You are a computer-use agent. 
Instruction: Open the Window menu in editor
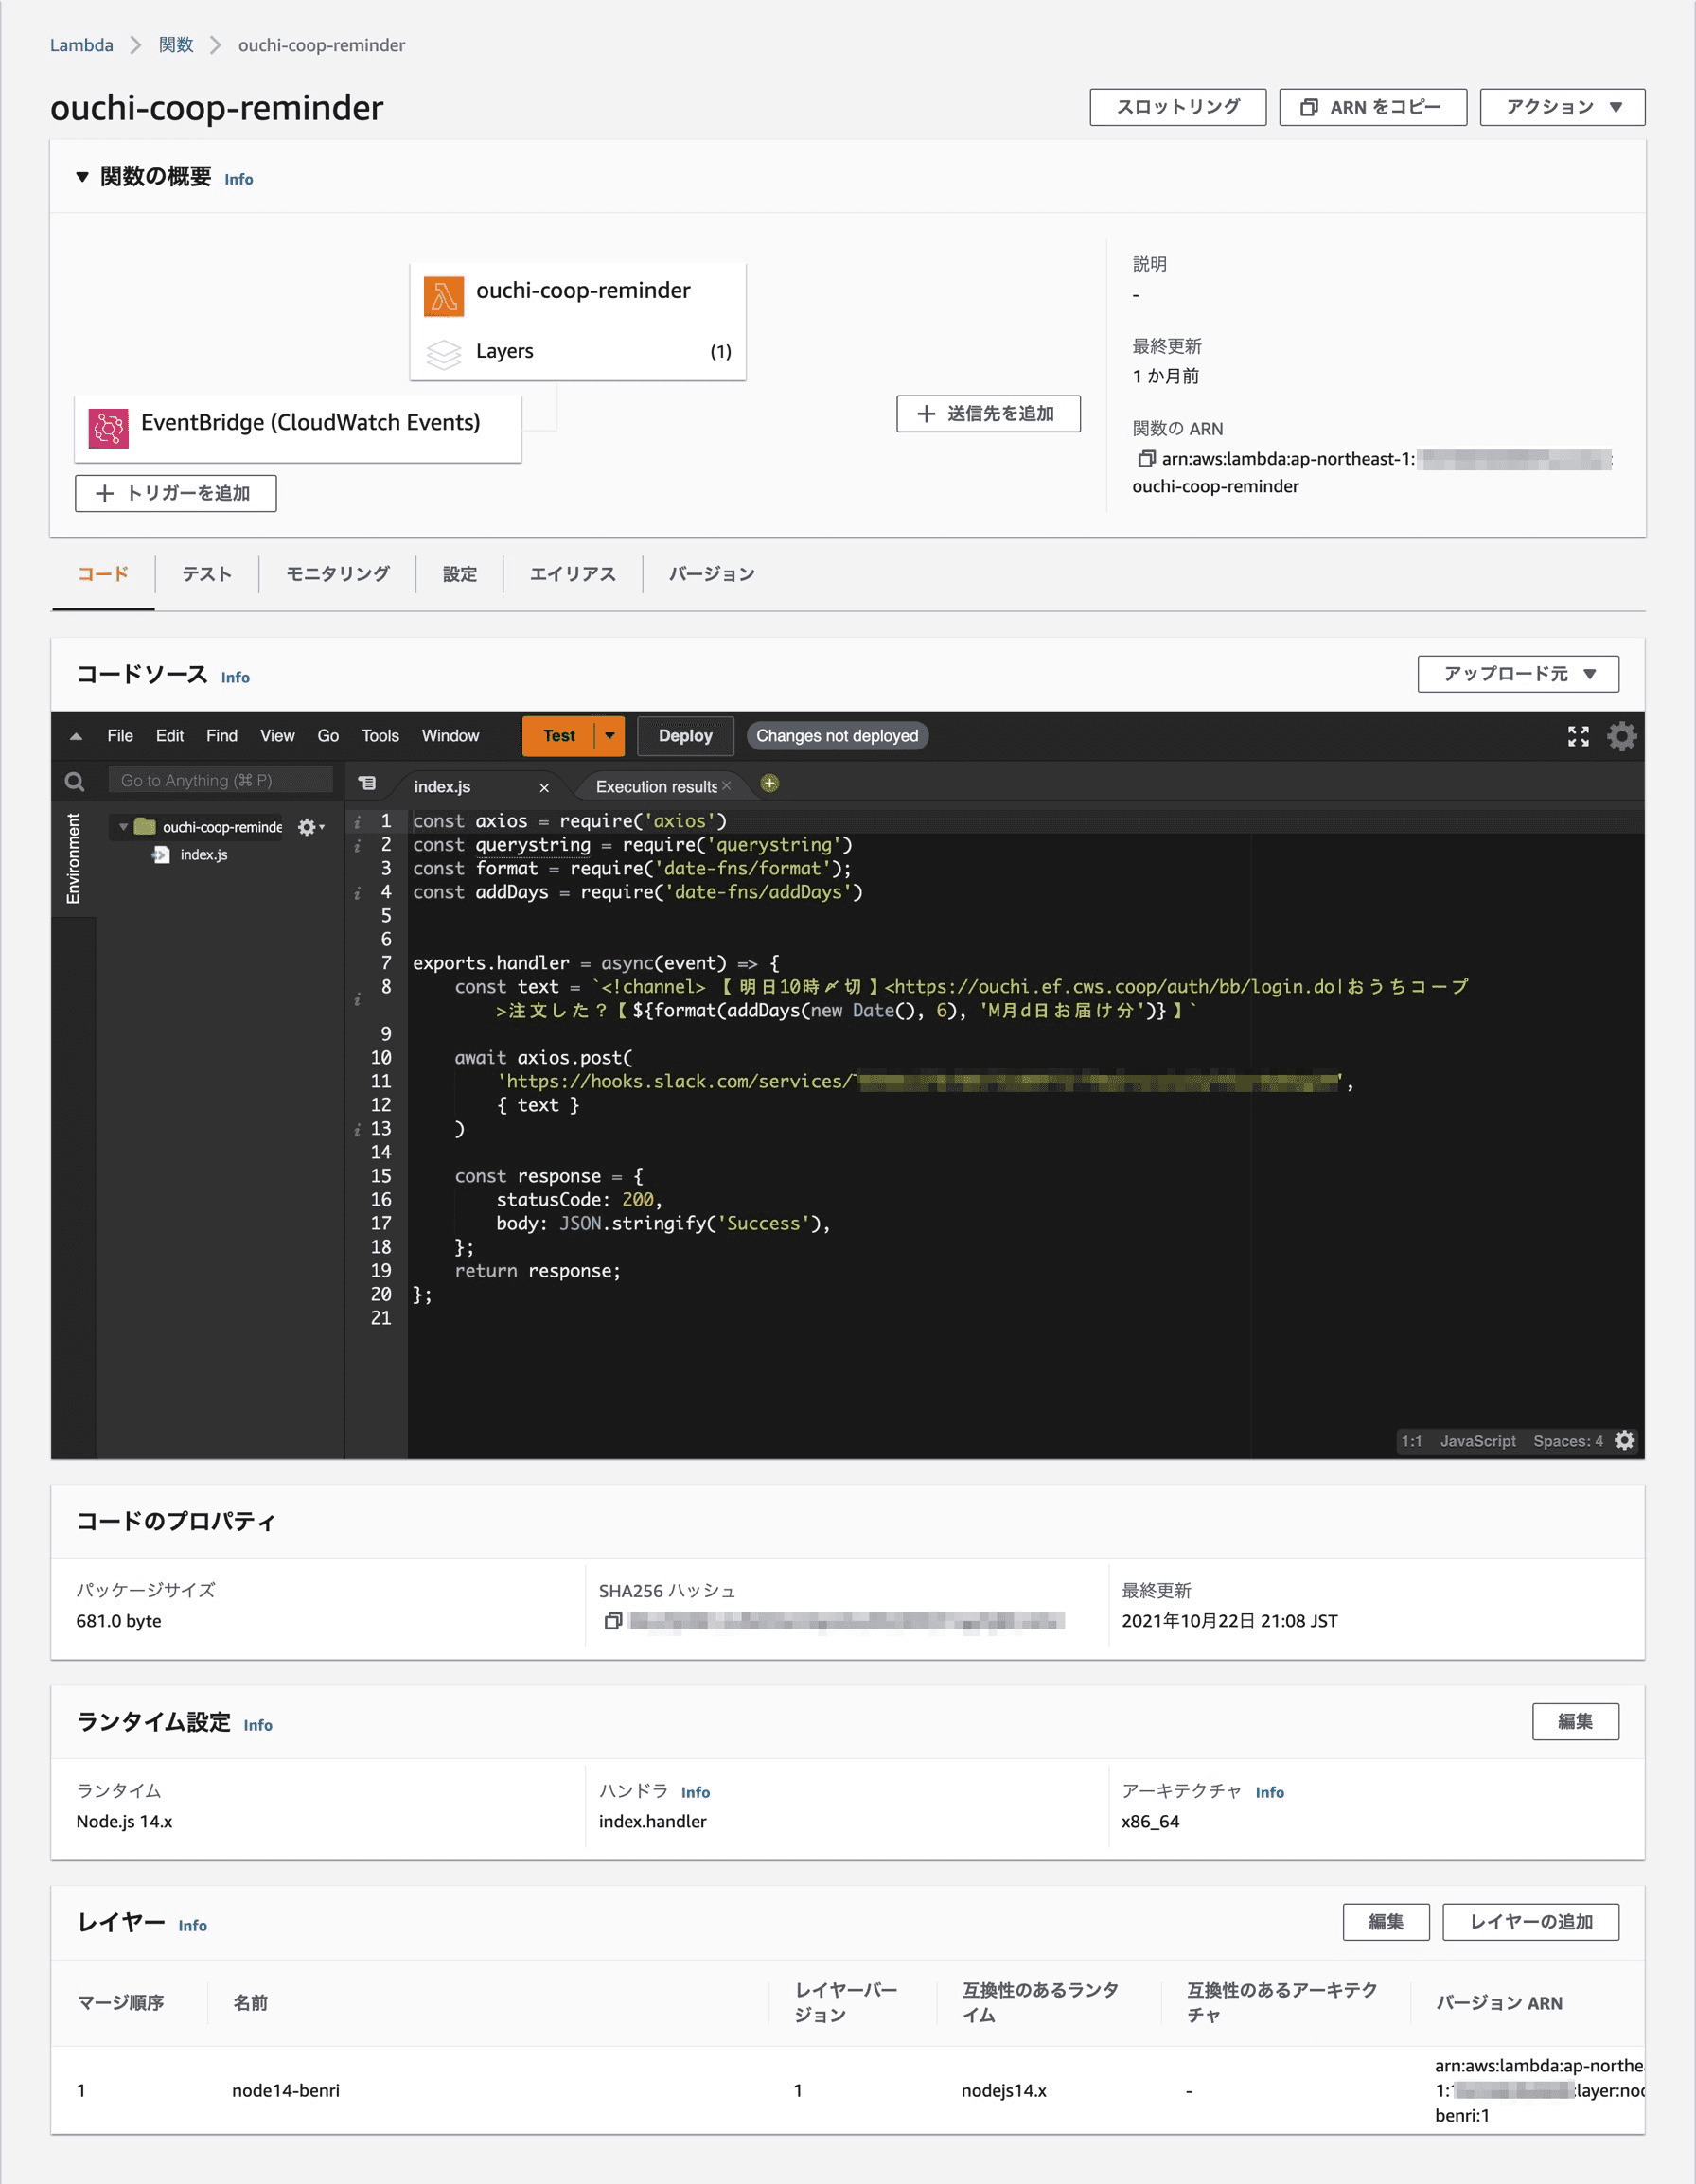point(450,736)
